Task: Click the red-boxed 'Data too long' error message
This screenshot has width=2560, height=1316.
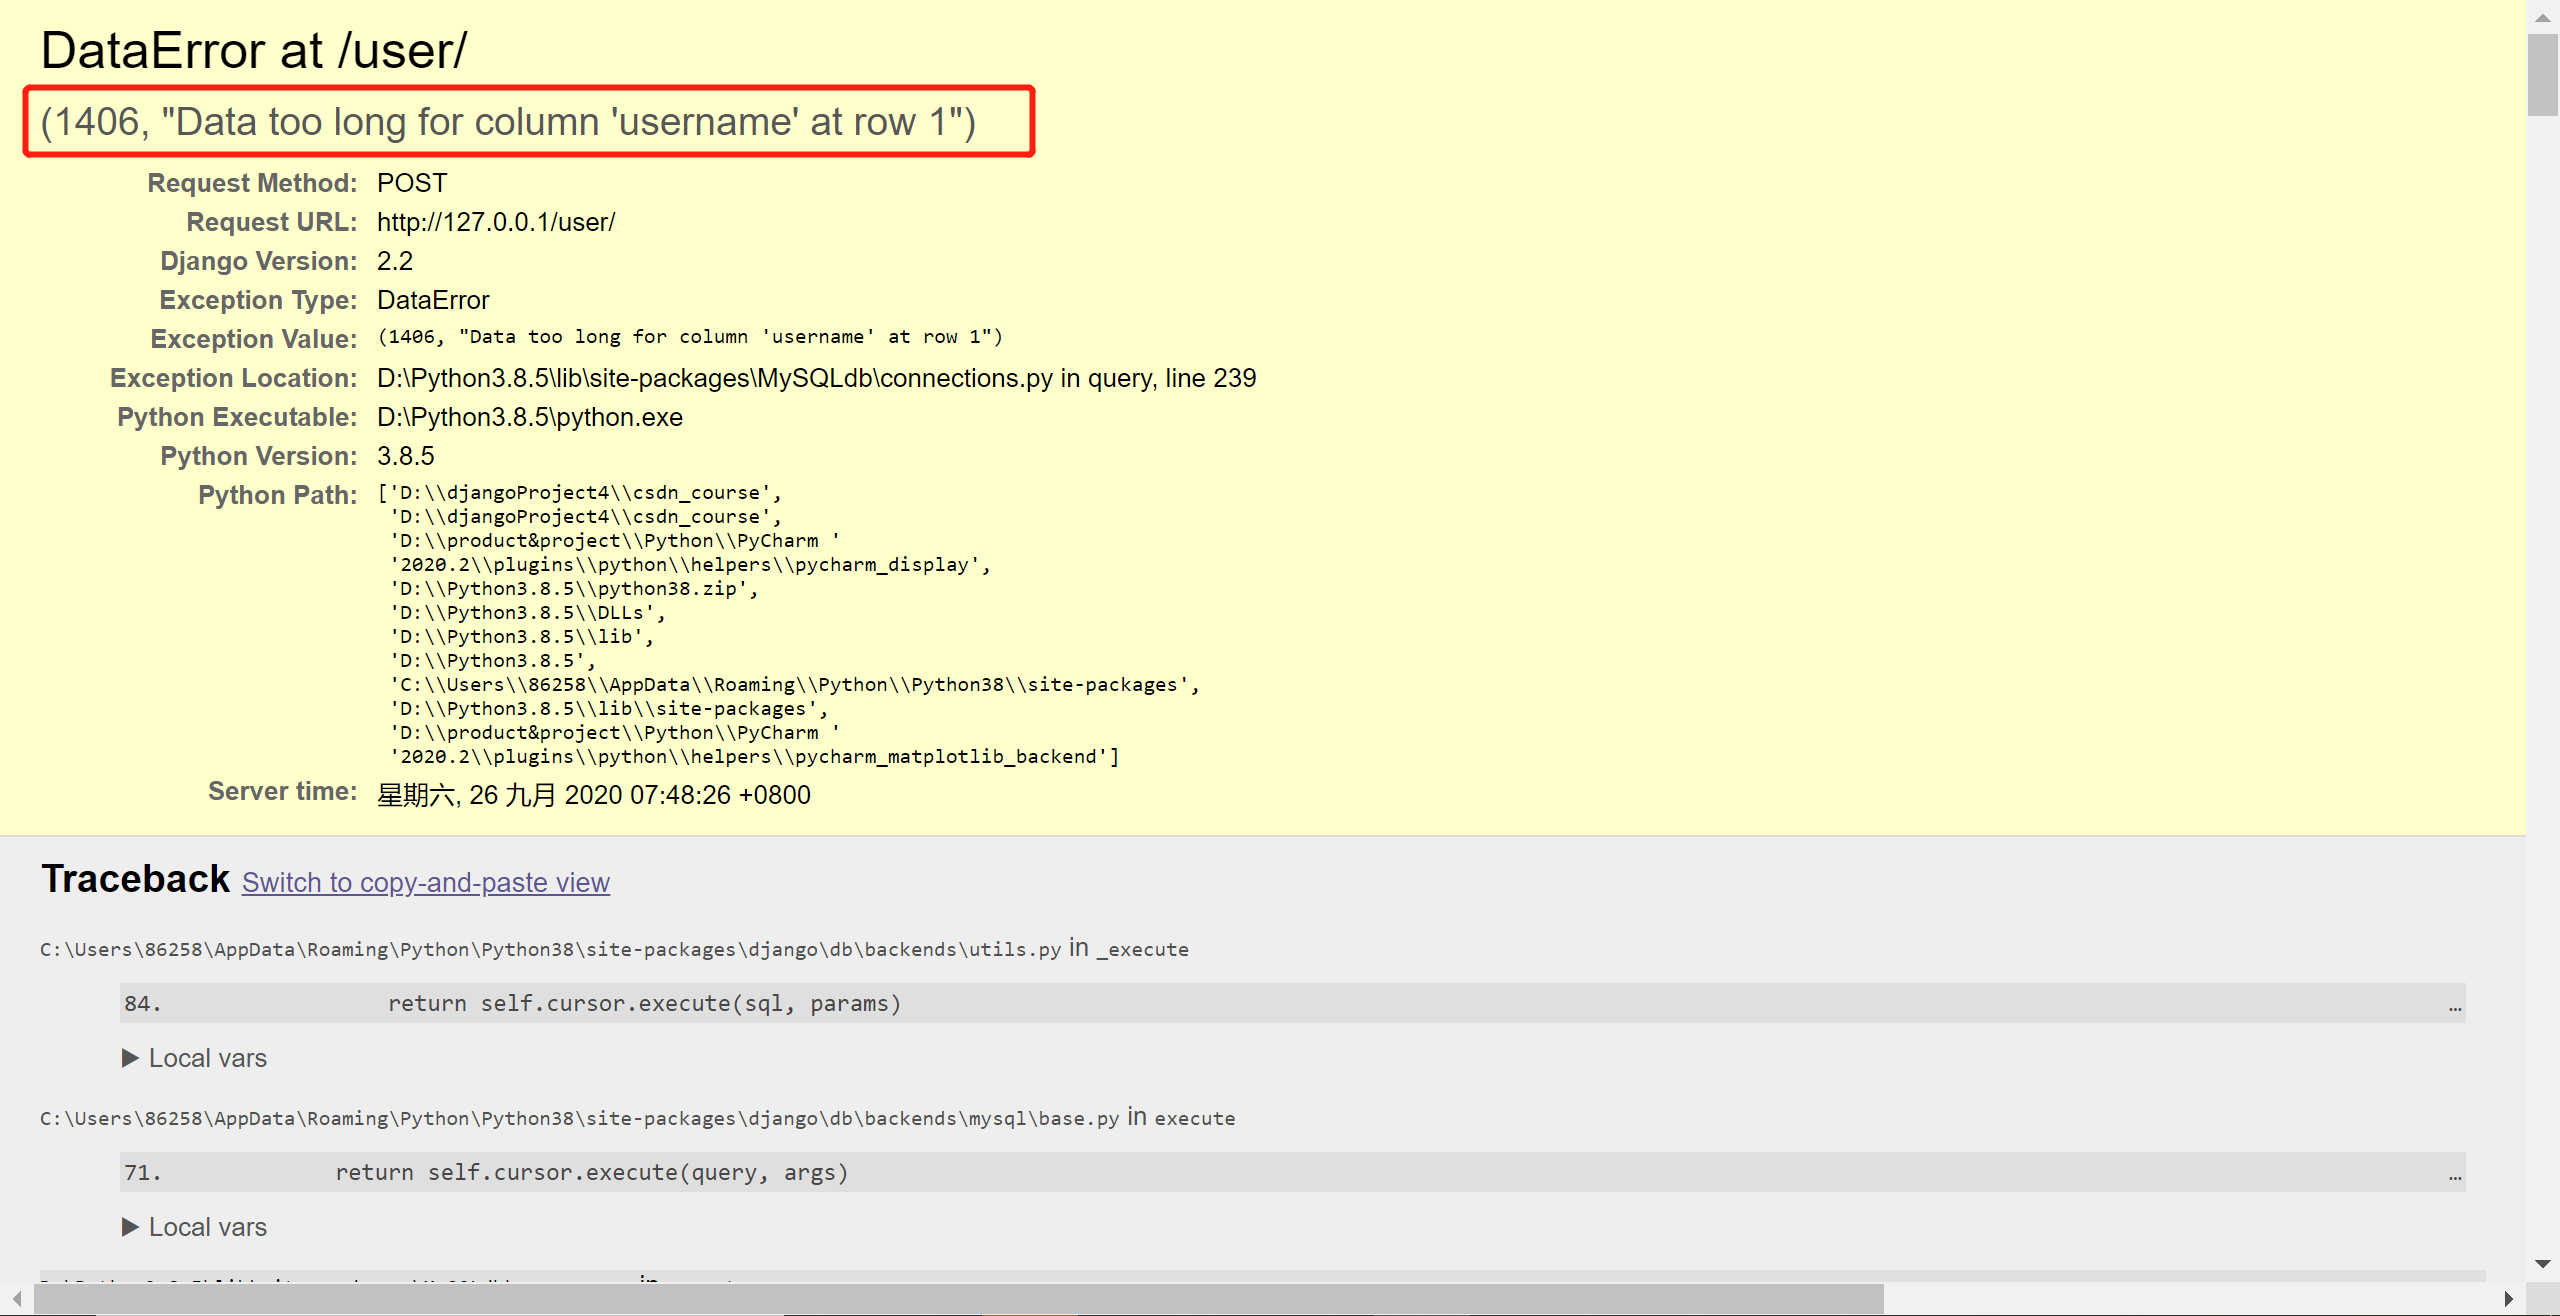Action: (508, 122)
